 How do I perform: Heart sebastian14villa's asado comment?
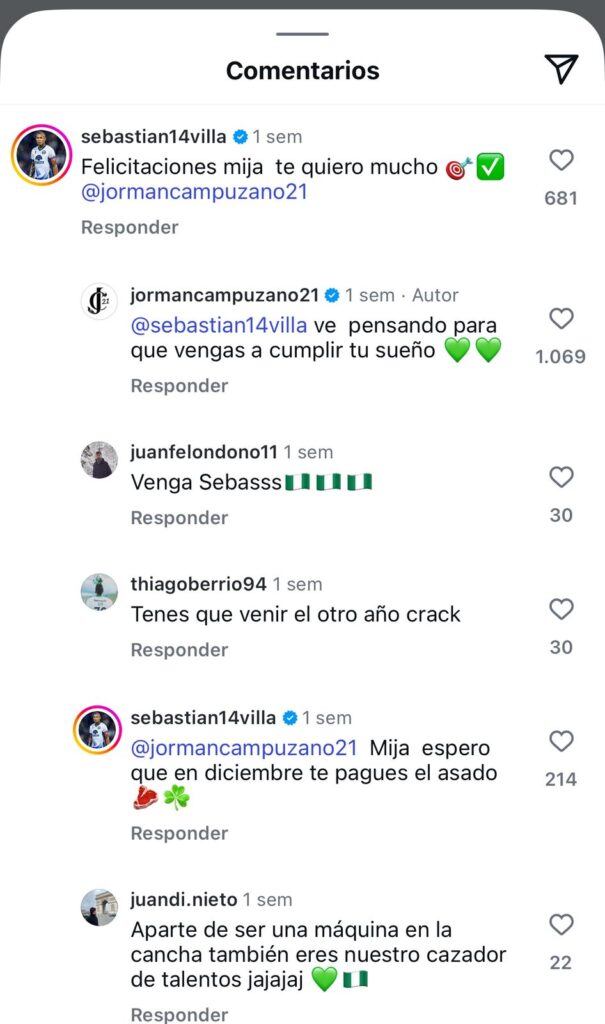tap(561, 741)
